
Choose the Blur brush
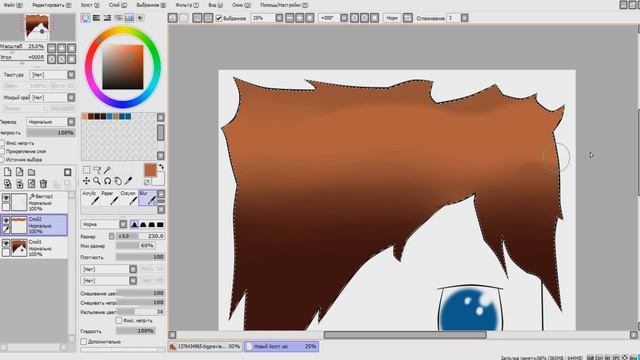click(x=147, y=198)
